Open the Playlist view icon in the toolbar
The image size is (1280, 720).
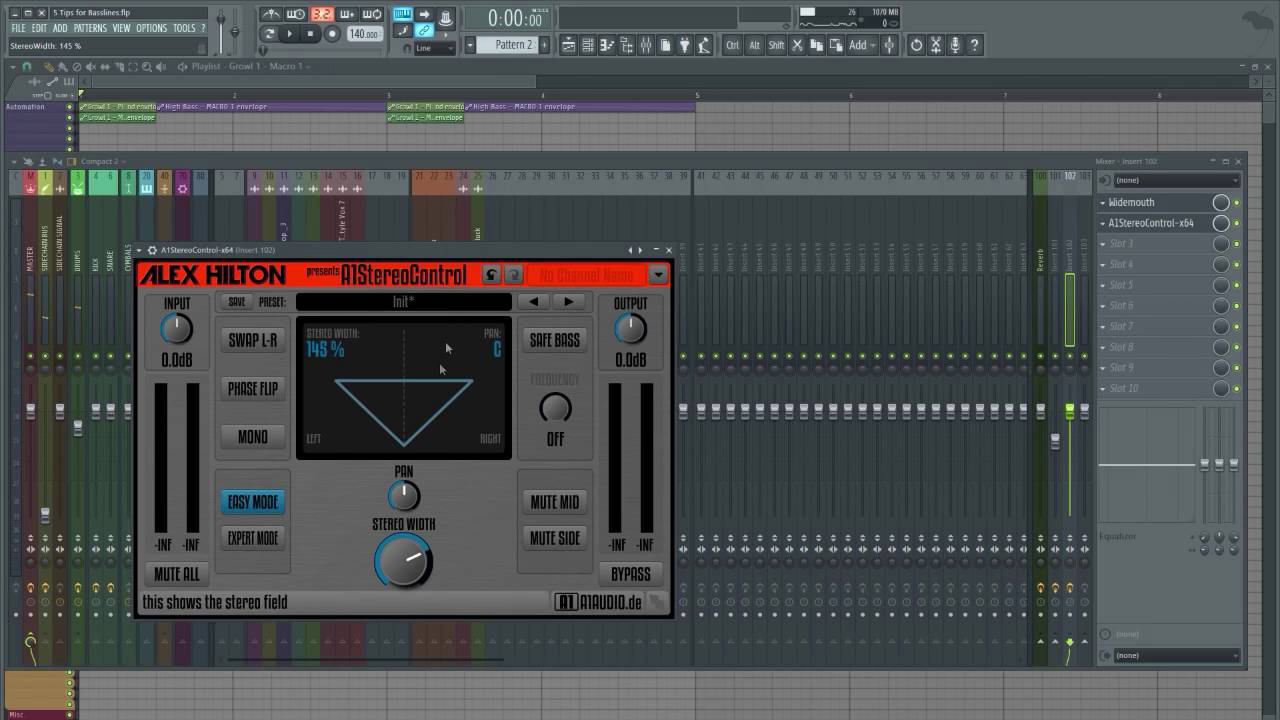click(x=568, y=45)
